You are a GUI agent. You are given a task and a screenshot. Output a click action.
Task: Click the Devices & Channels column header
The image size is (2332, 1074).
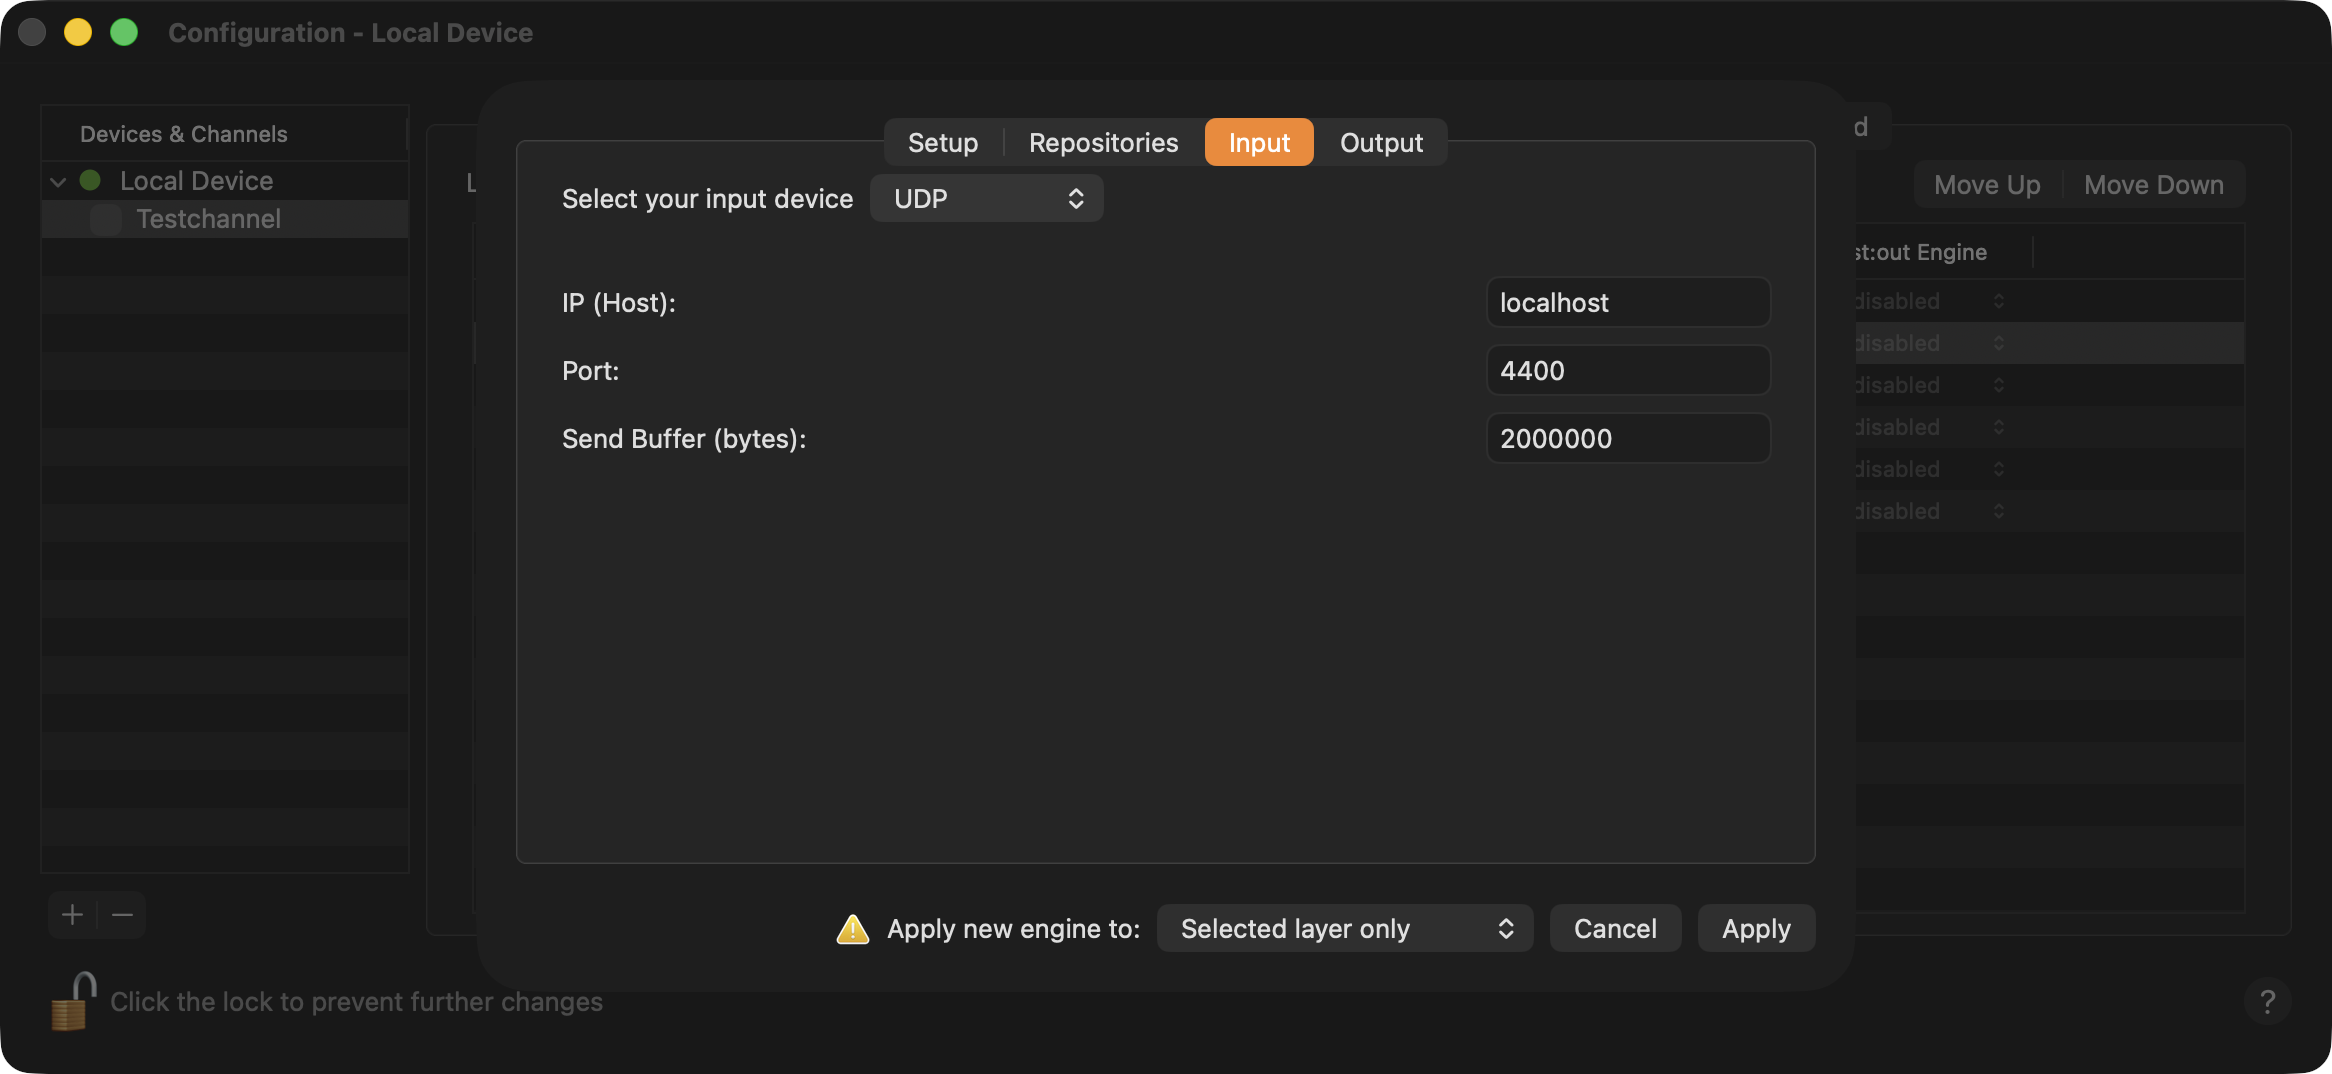click(224, 134)
